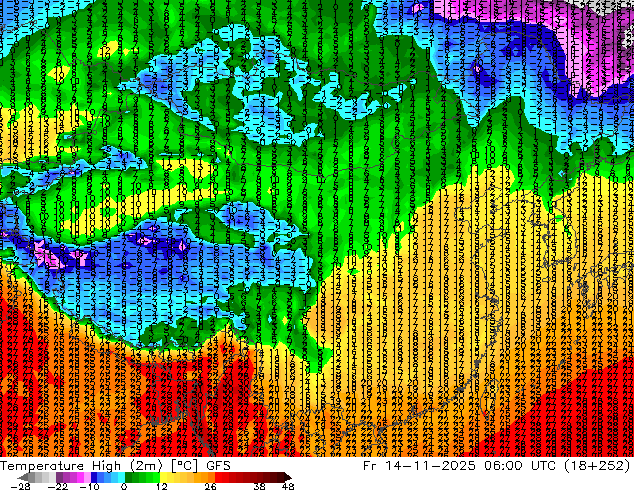Click the -22 legend label
The image size is (634, 490).
(58, 486)
